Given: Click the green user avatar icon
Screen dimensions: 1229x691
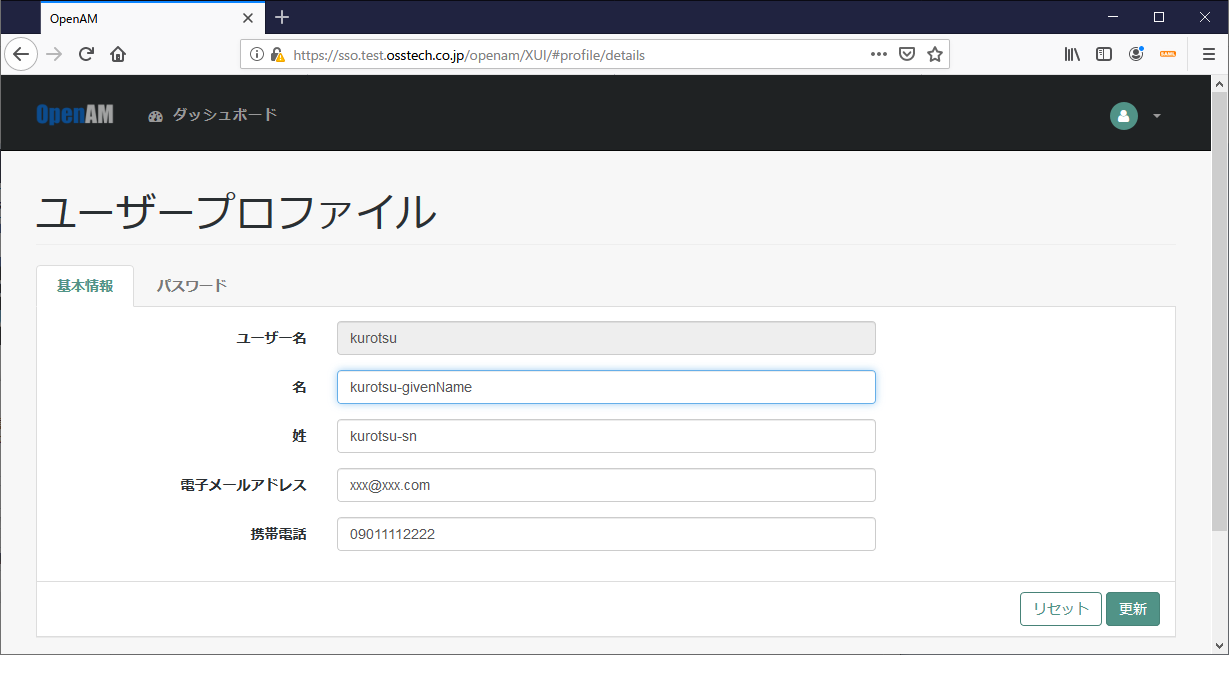Looking at the screenshot, I should [1123, 116].
